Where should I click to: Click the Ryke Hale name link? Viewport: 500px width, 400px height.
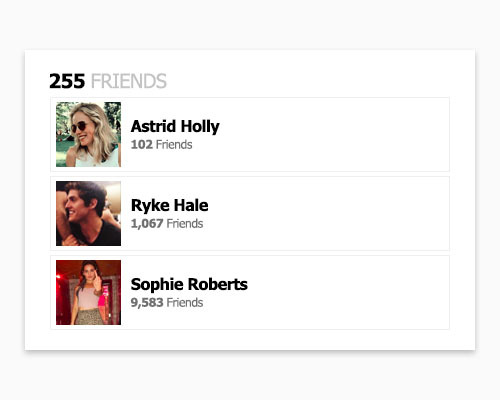click(x=169, y=205)
